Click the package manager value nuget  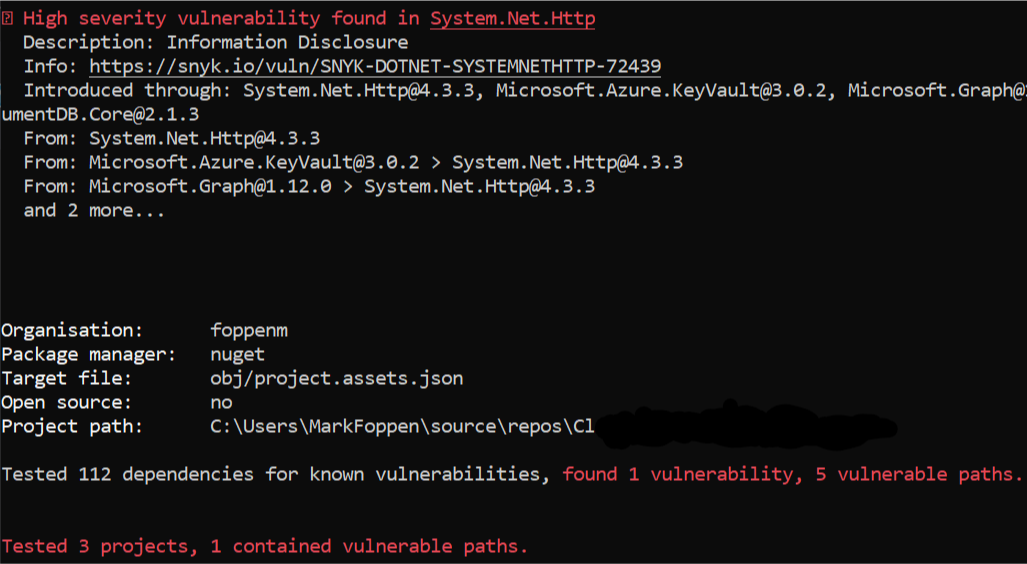[237, 354]
